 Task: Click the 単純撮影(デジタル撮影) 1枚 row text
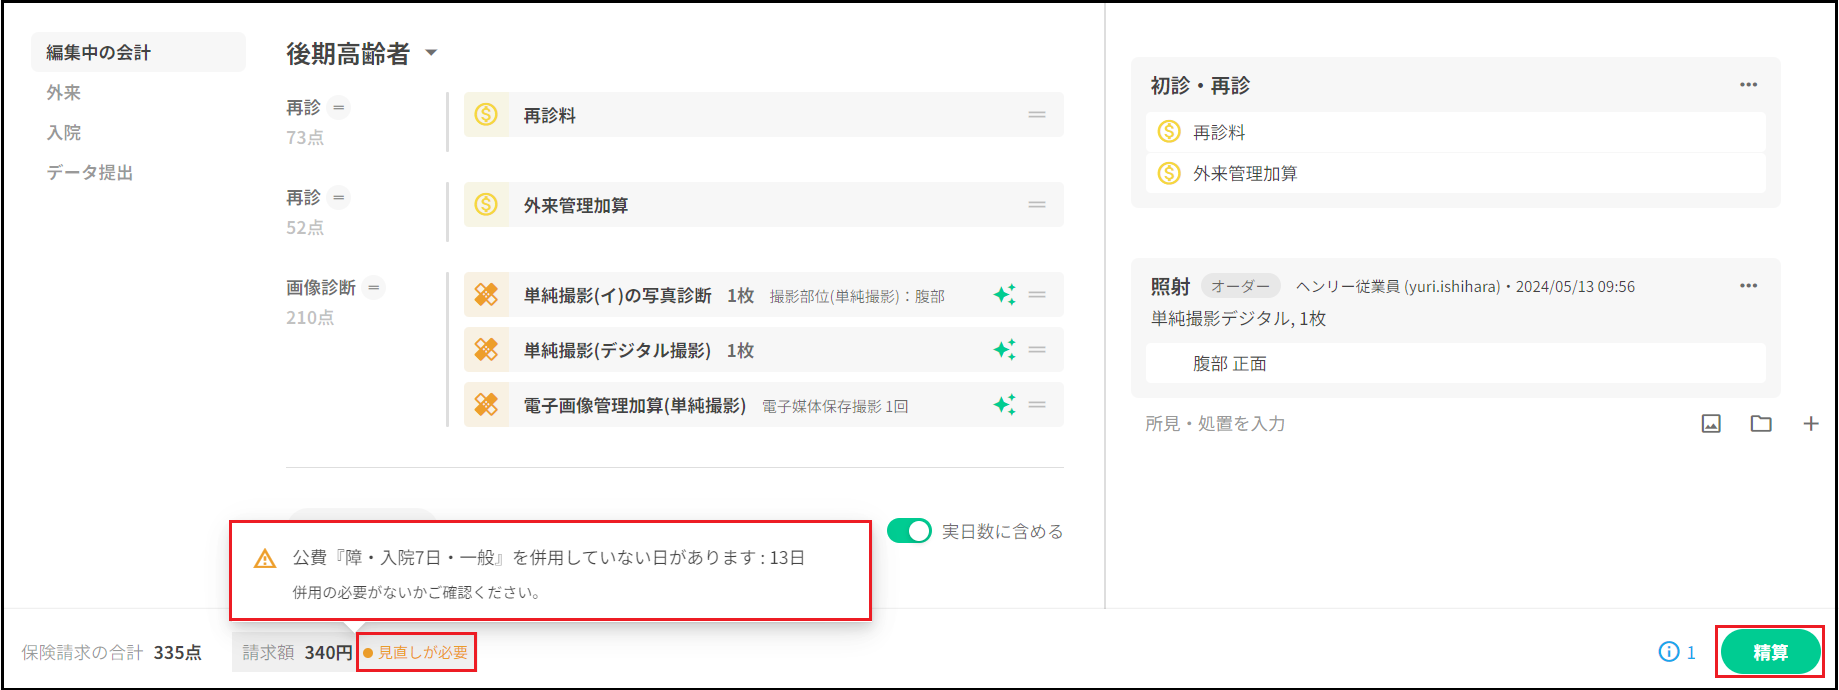(x=639, y=350)
